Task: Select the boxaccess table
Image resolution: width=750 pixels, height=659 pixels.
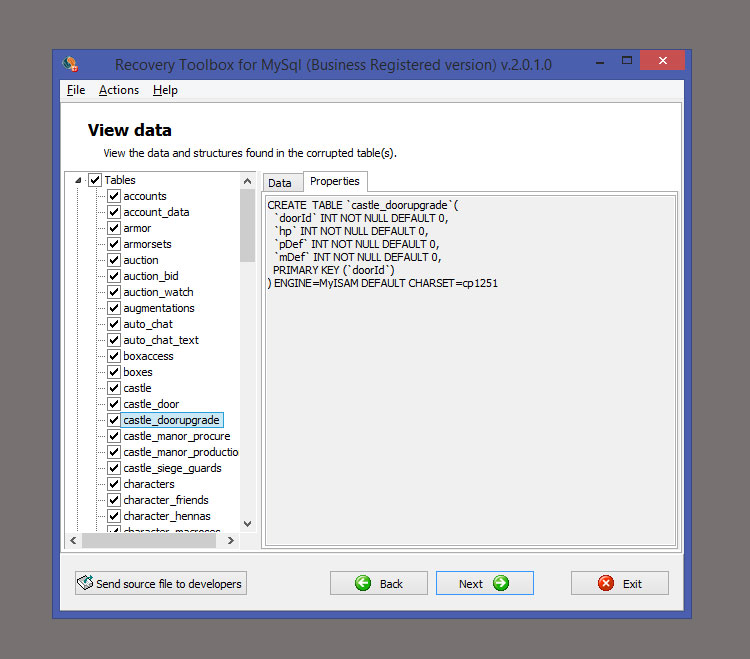Action: coord(148,356)
